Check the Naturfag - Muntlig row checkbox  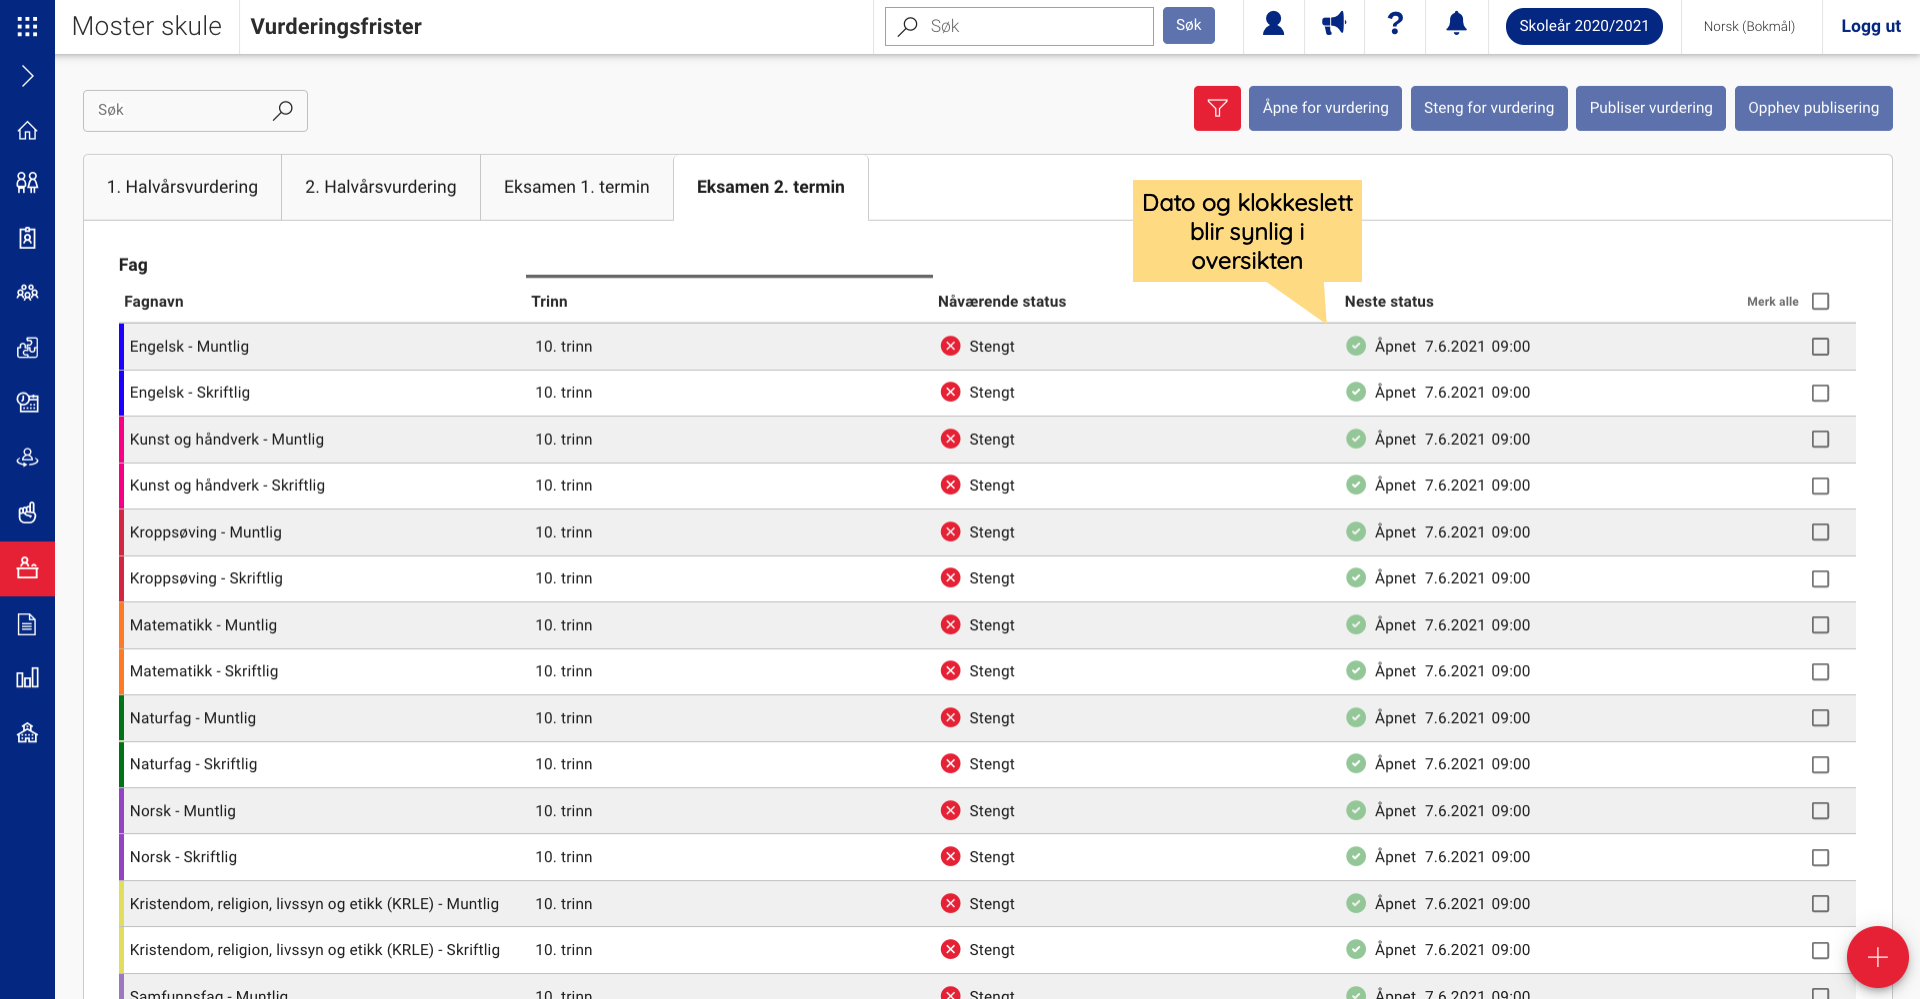pos(1820,718)
